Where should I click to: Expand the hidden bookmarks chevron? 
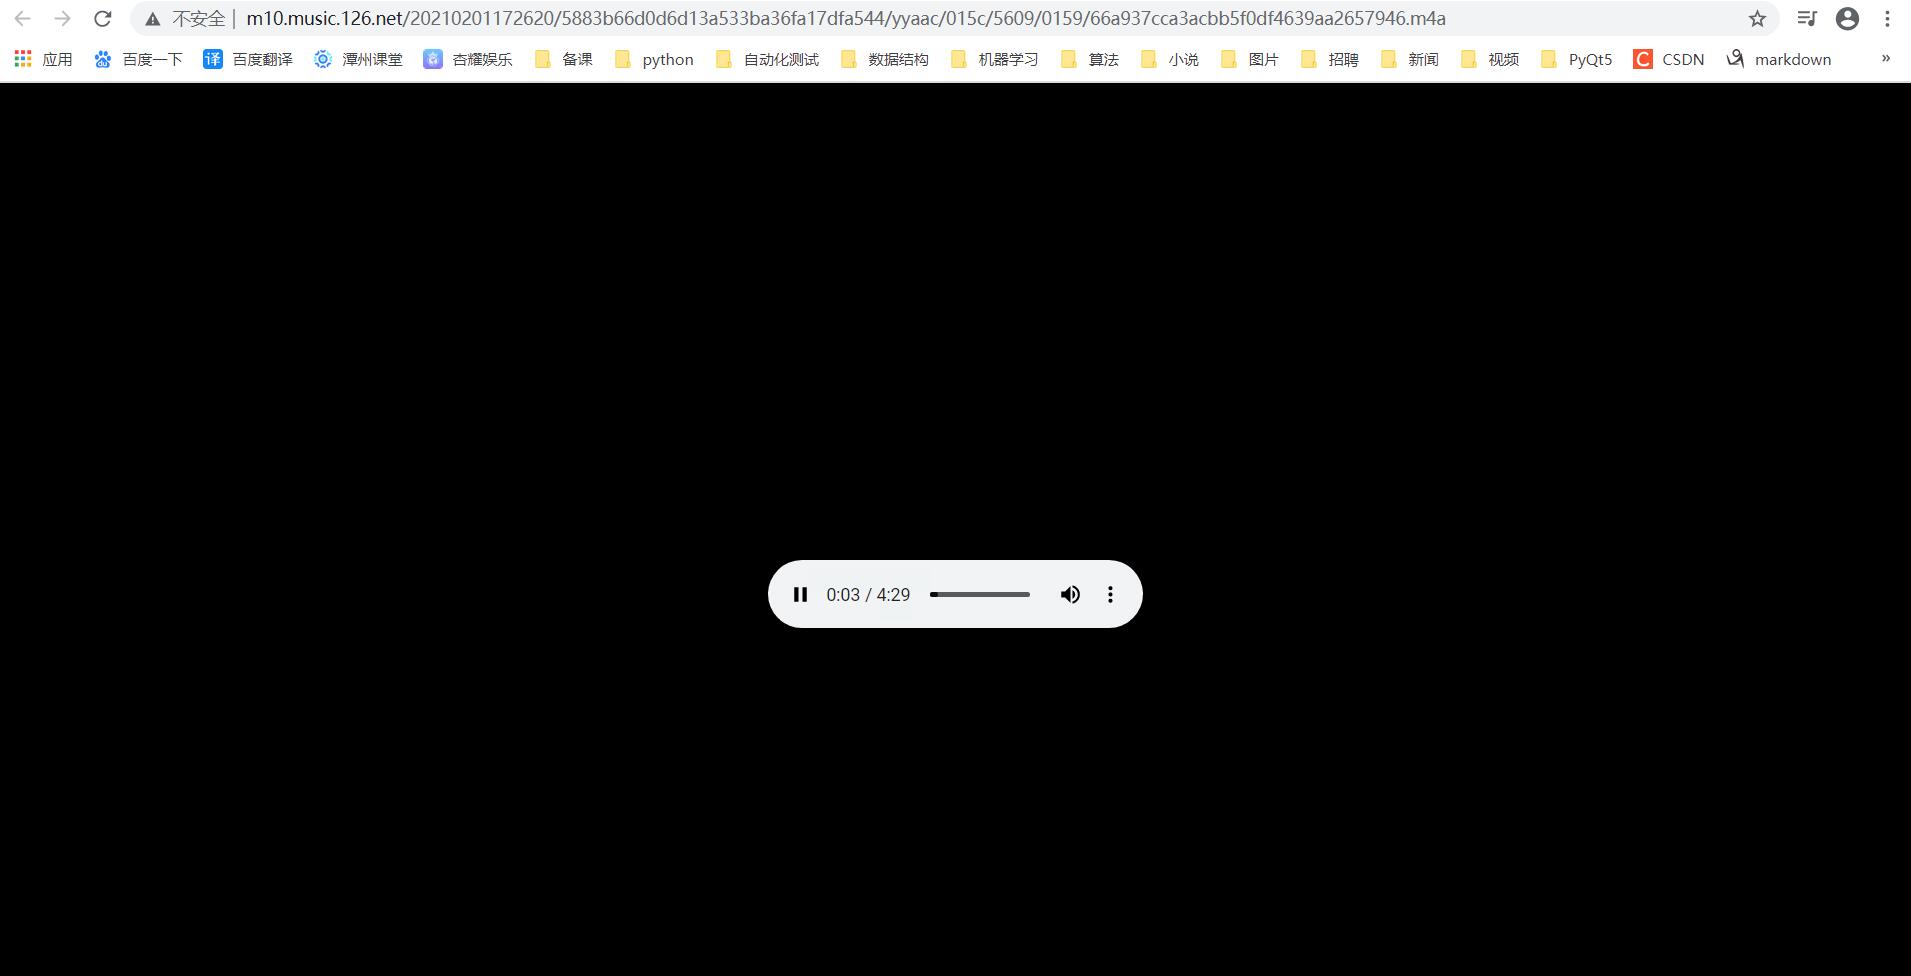pyautogui.click(x=1886, y=58)
